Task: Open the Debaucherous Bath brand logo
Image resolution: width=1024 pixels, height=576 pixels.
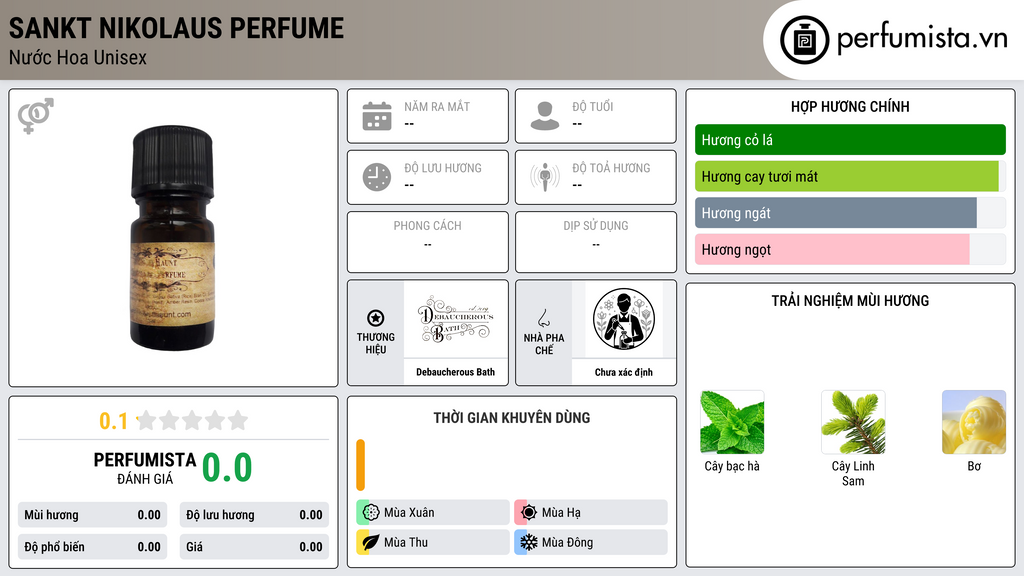Action: pos(456,319)
